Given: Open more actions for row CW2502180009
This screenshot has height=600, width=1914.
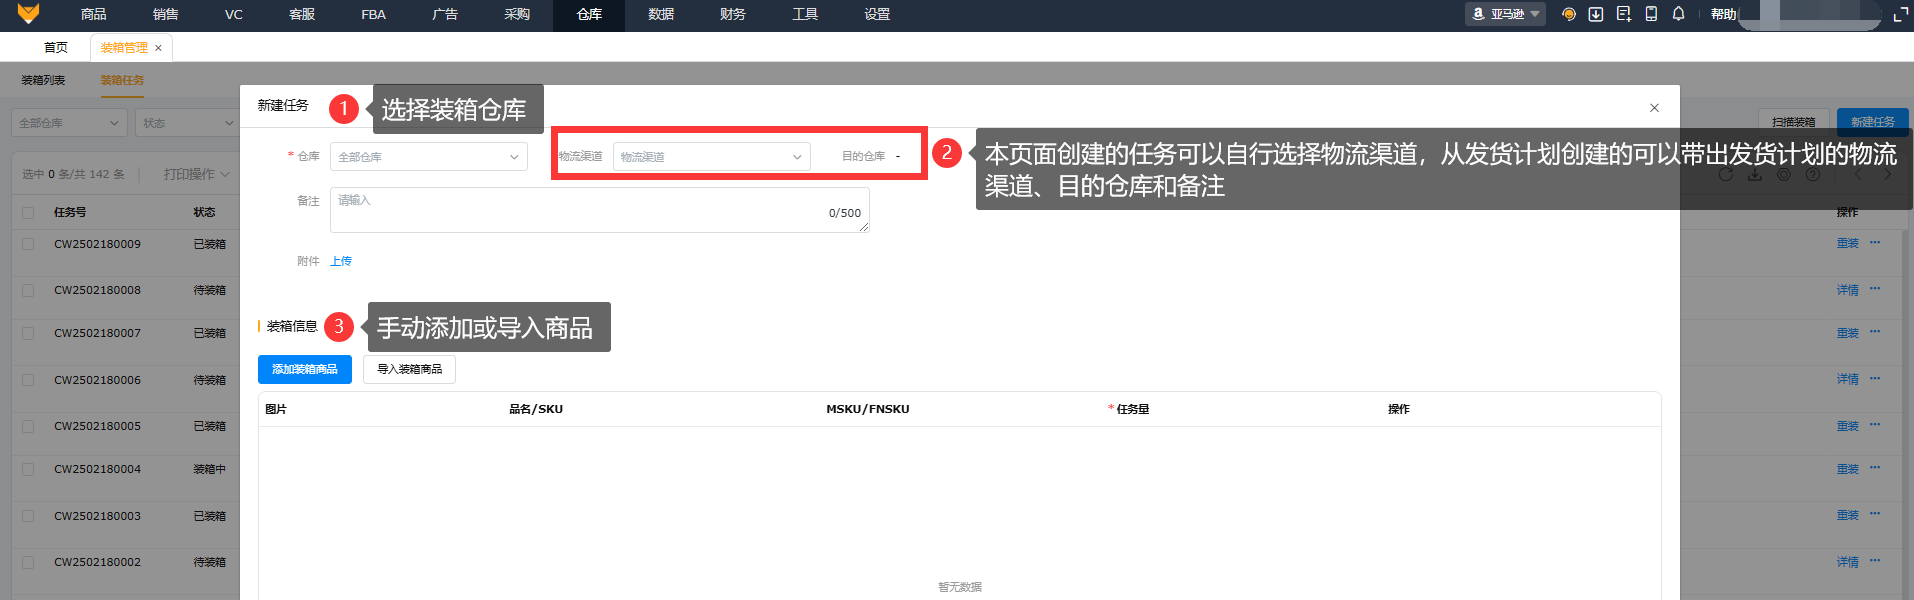Looking at the screenshot, I should point(1875,242).
